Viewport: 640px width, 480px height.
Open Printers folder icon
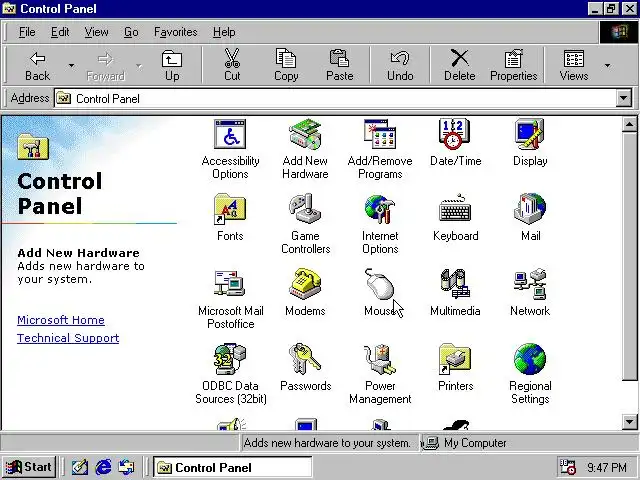point(455,359)
